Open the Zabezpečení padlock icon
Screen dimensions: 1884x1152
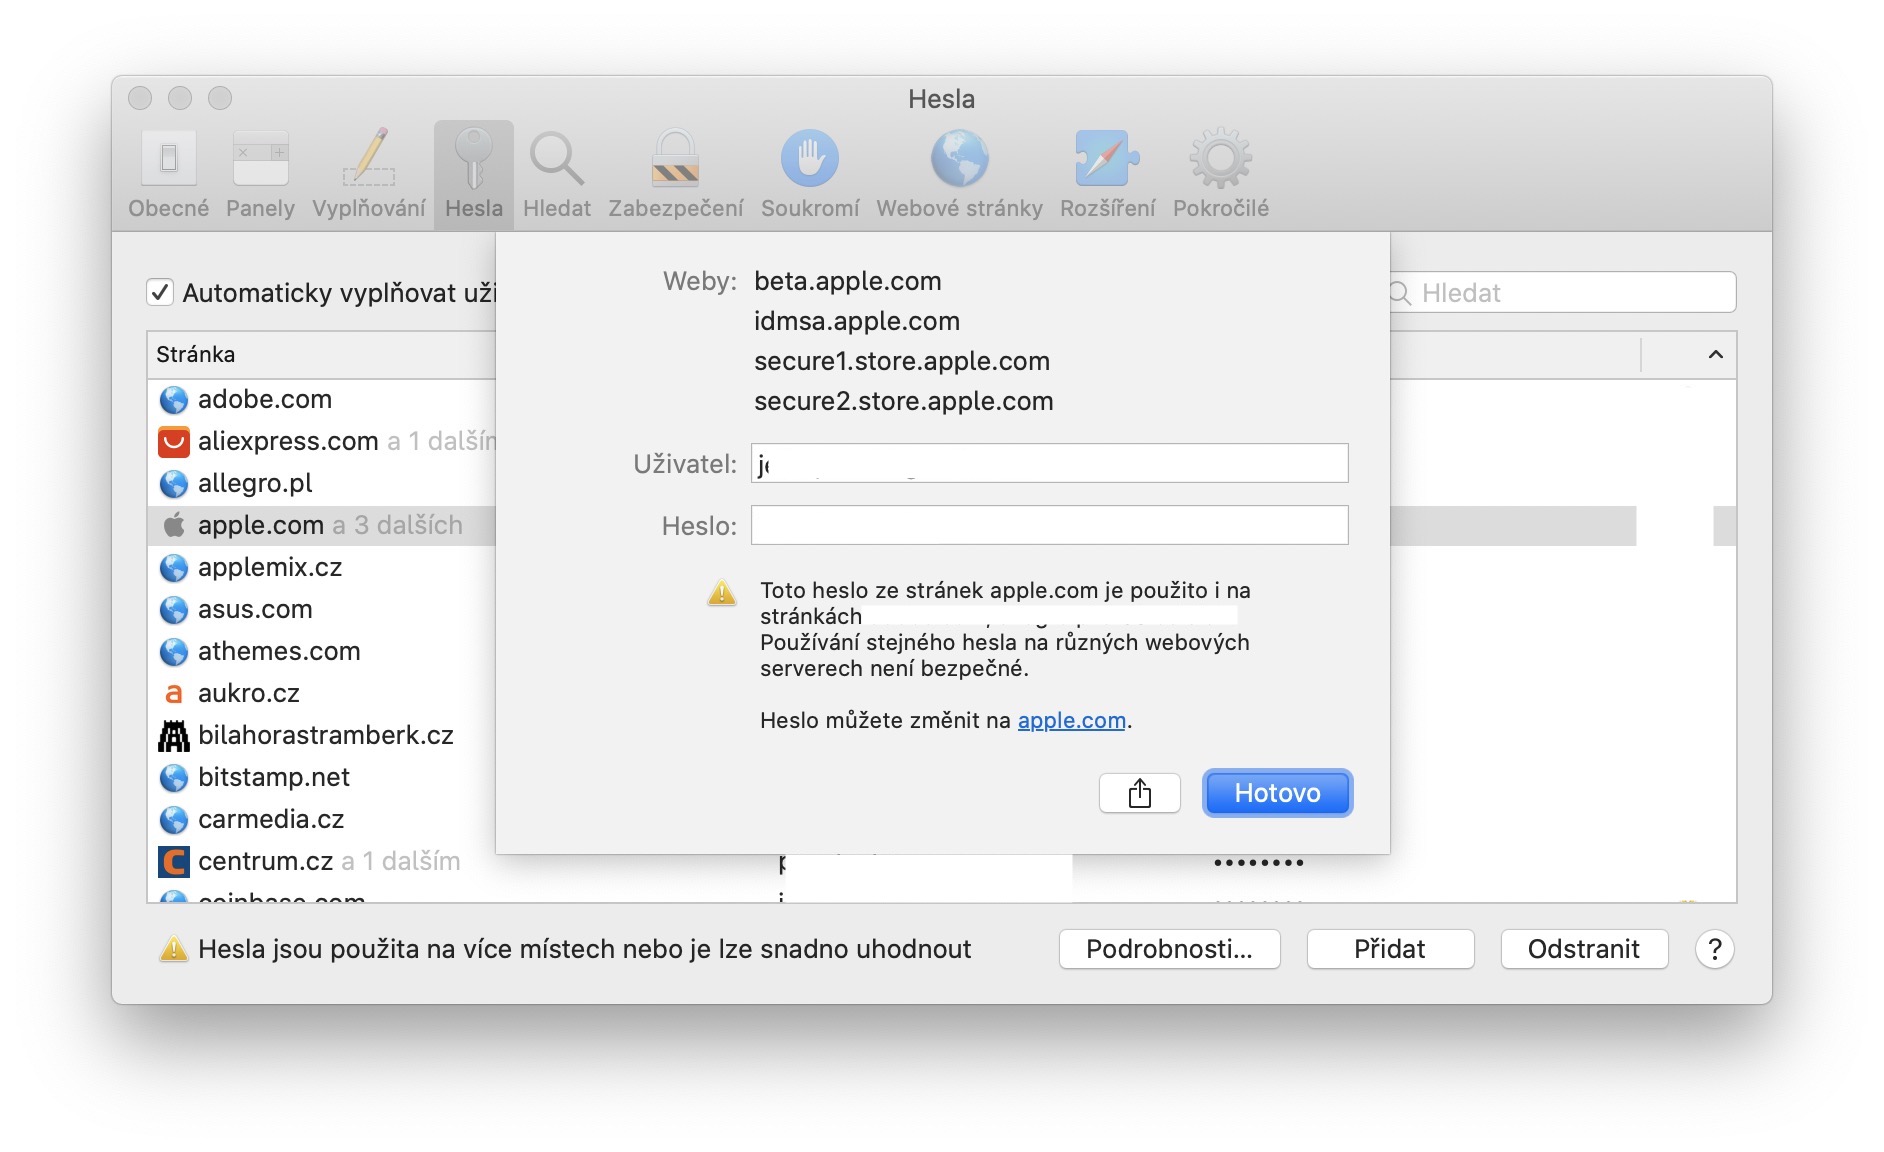coord(676,158)
